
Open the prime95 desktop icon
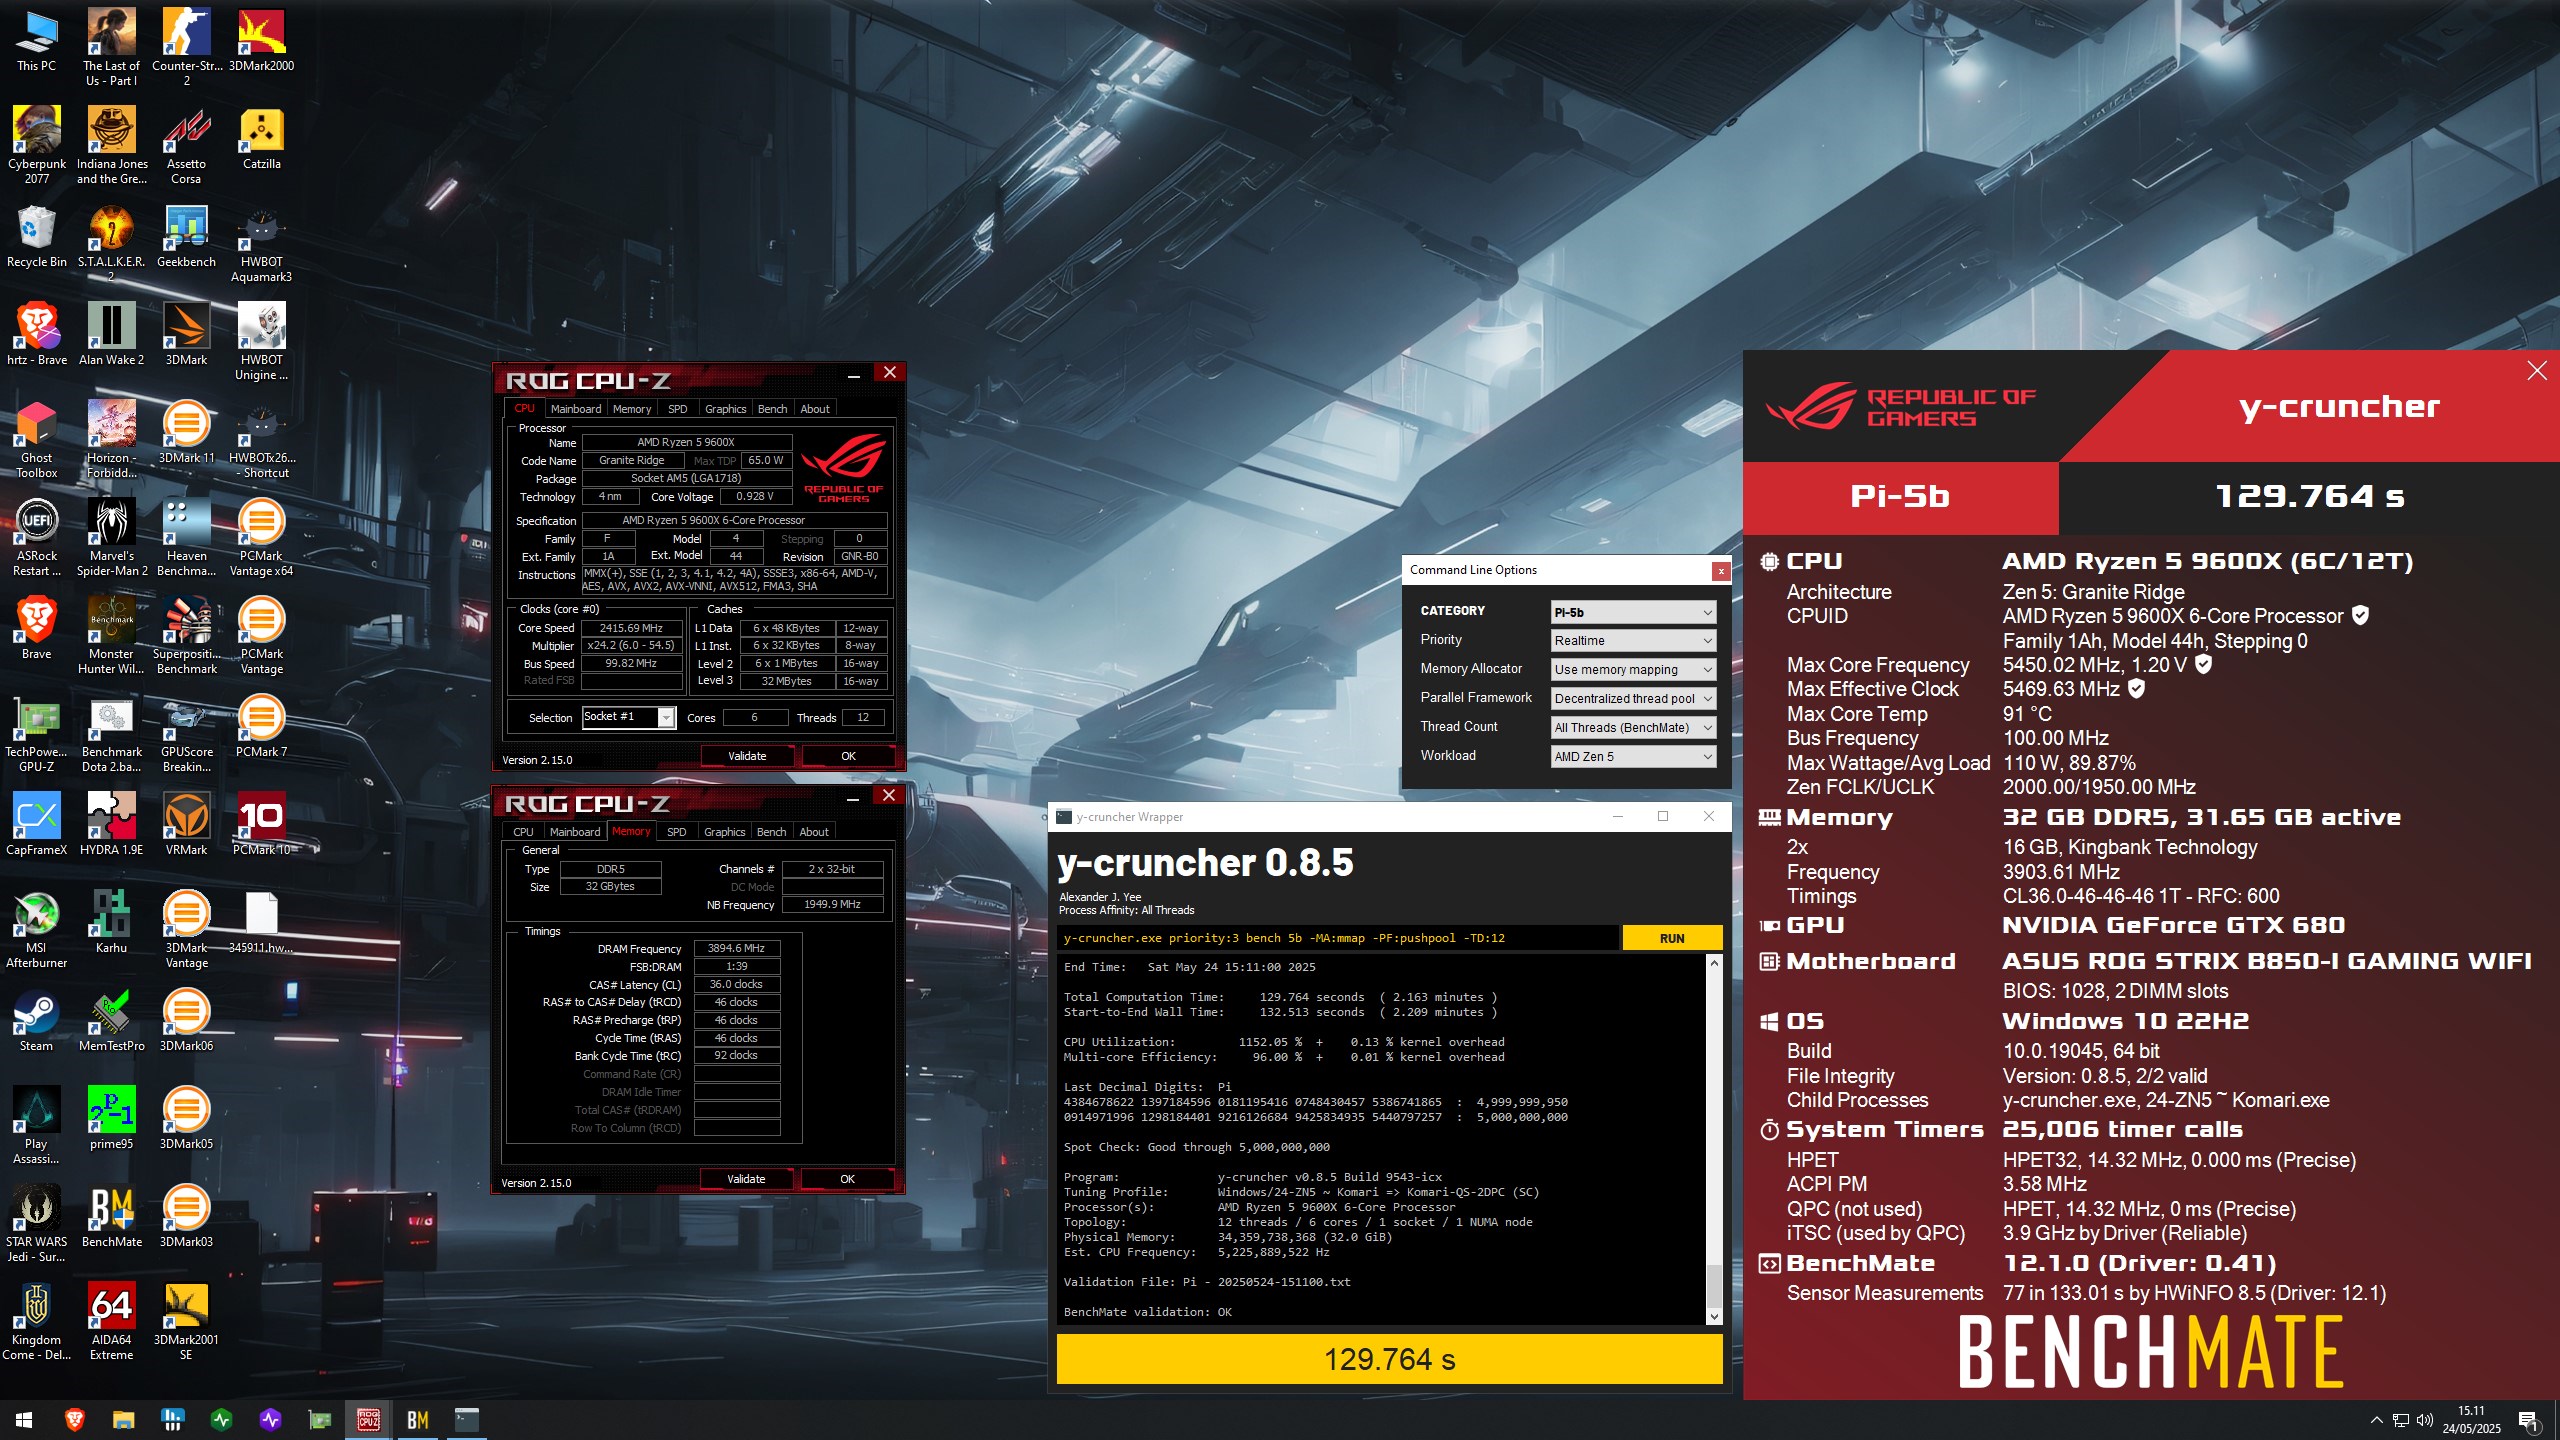click(x=111, y=1118)
